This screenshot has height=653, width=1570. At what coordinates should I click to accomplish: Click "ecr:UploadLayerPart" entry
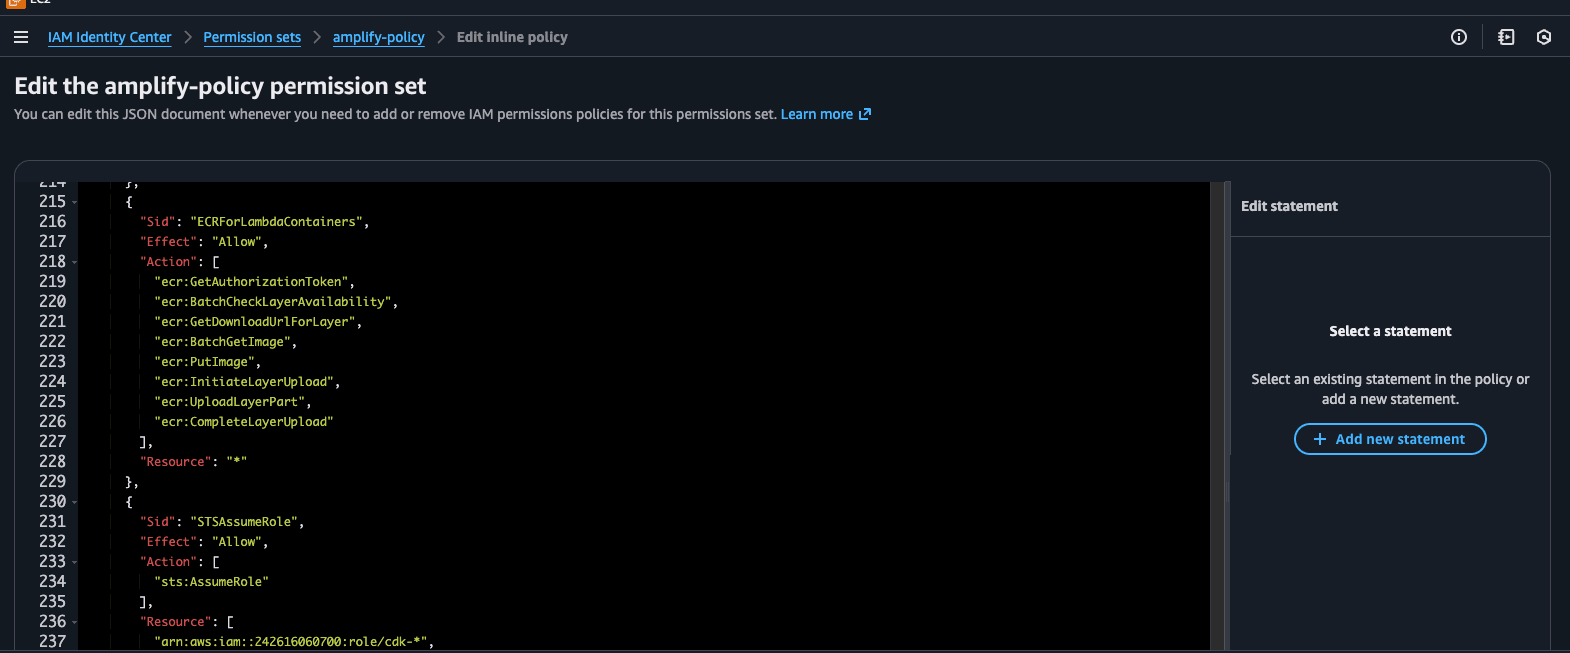pos(230,402)
